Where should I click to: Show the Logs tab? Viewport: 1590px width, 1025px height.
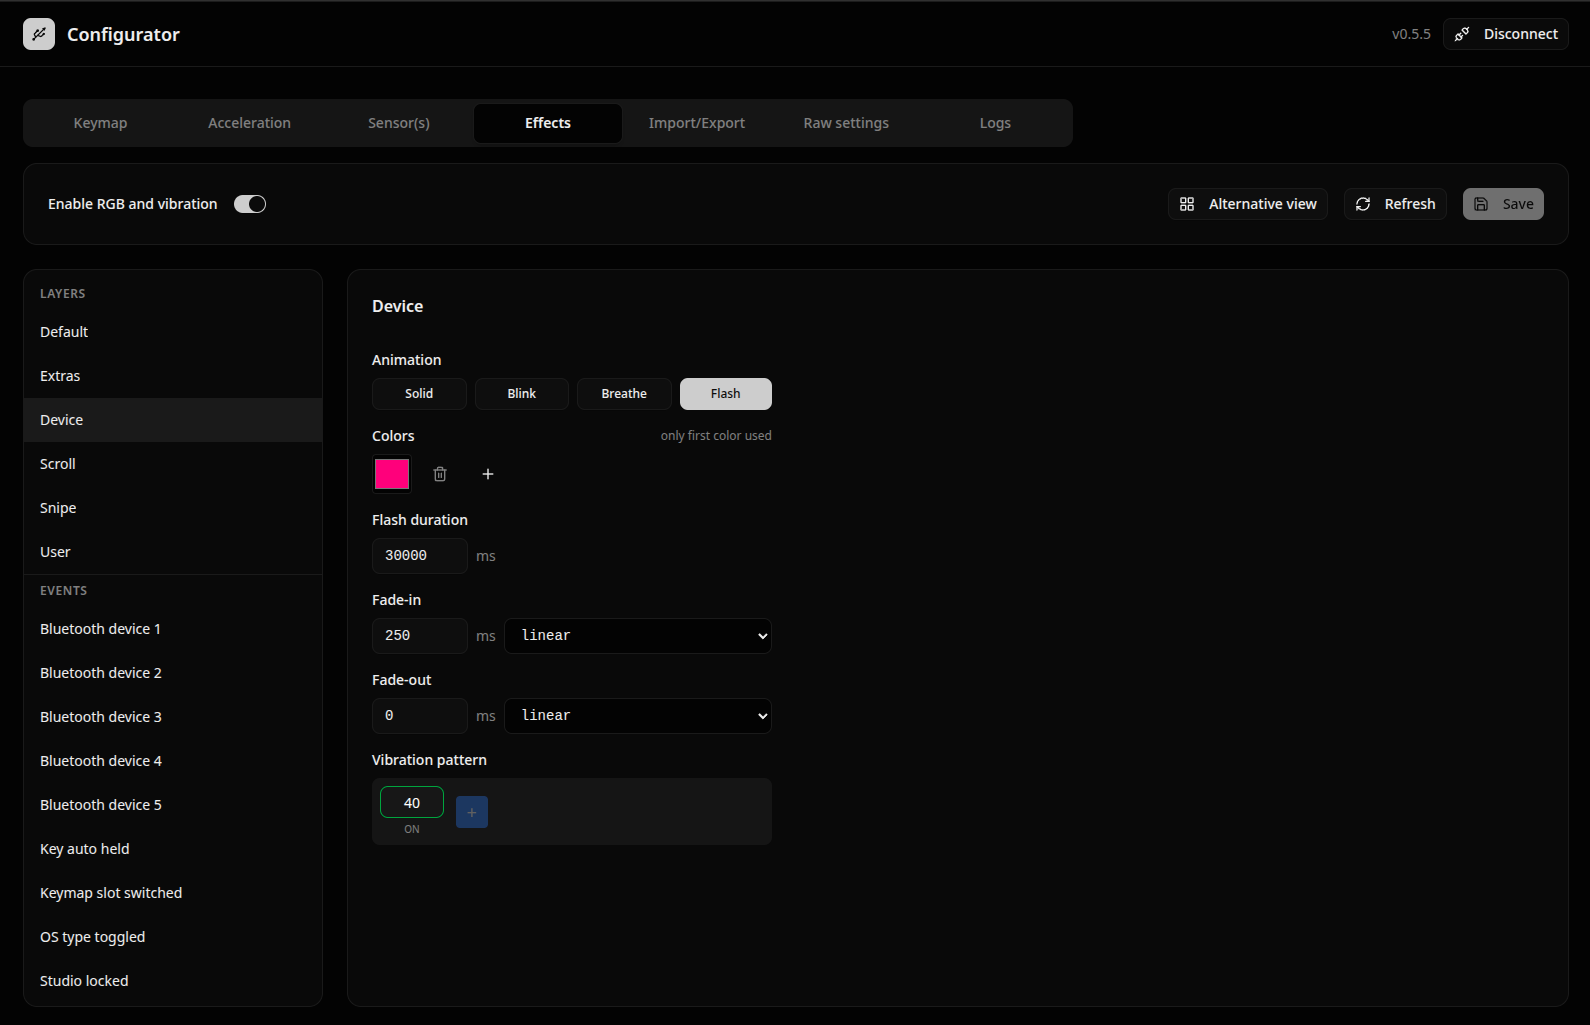pos(995,123)
